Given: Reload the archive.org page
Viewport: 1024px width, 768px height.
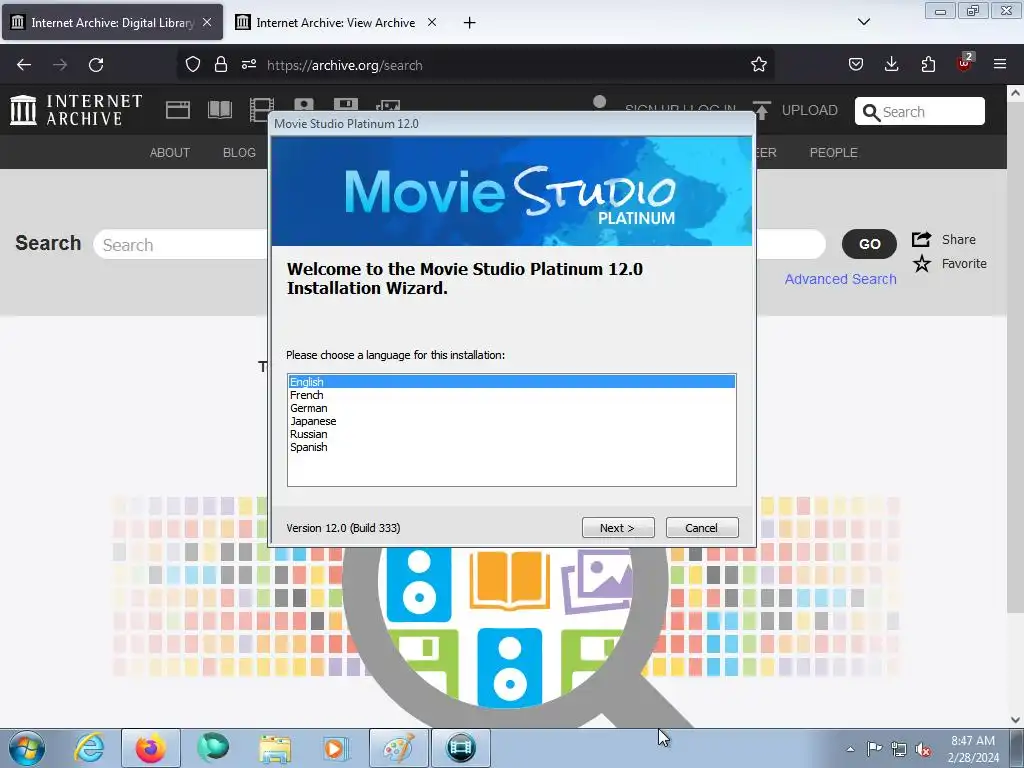Looking at the screenshot, I should click(x=96, y=65).
